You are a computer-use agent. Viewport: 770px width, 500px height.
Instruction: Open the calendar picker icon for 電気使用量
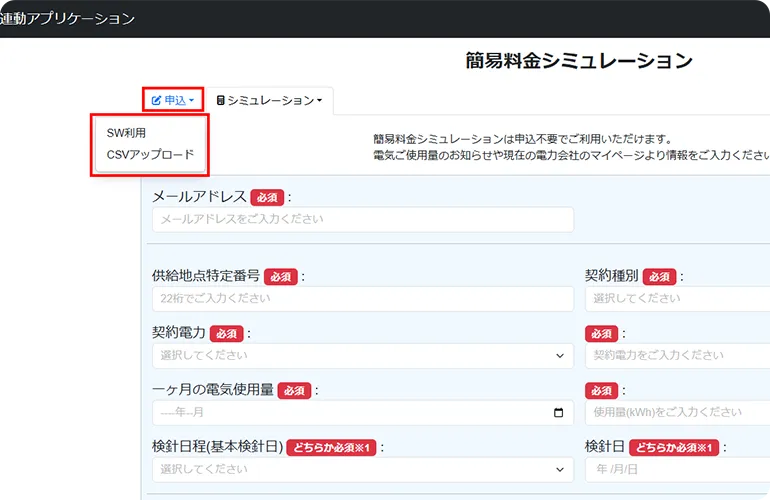pos(558,413)
